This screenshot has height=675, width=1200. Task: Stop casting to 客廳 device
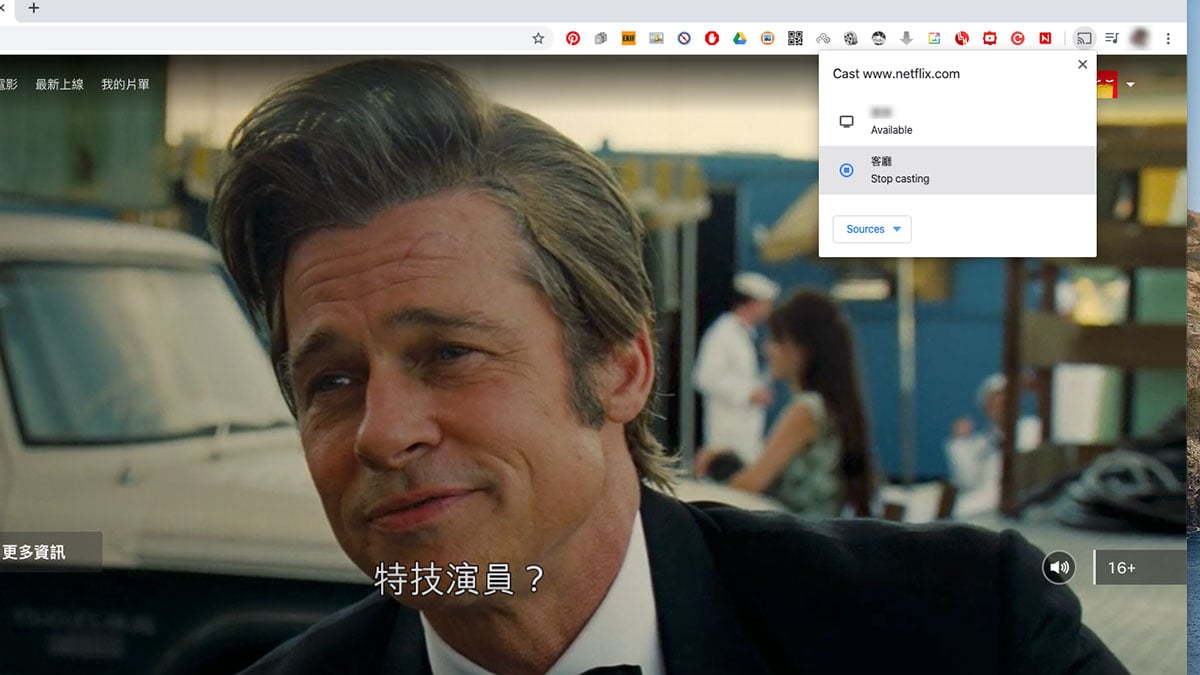pyautogui.click(x=957, y=170)
